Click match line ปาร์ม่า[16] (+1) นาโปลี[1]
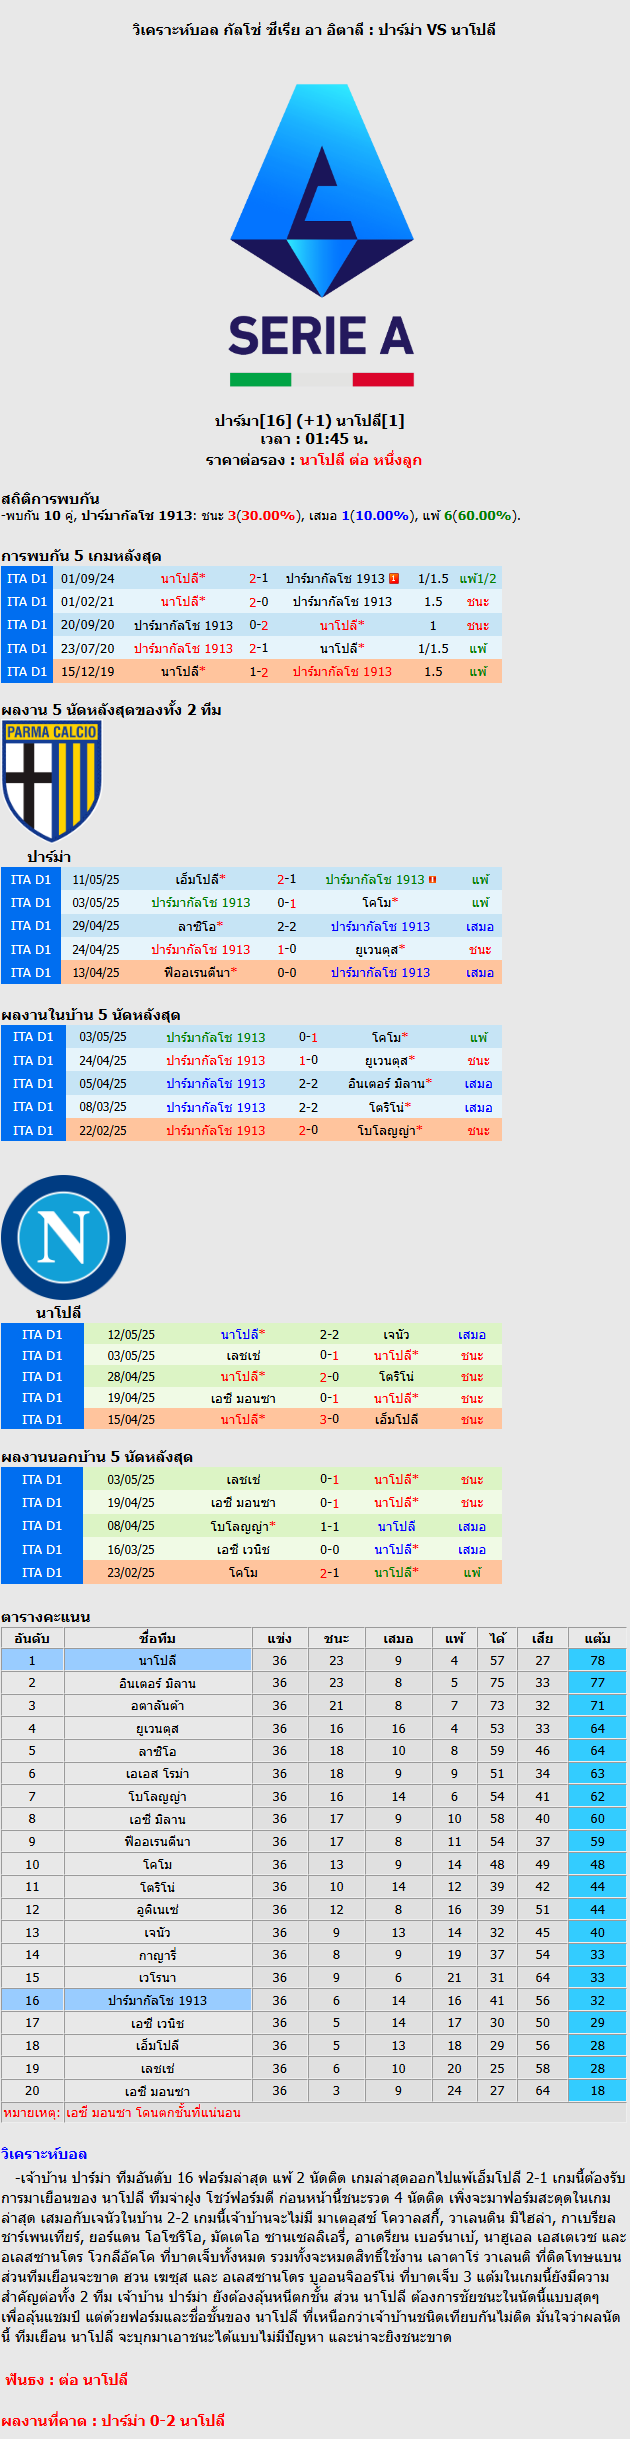Viewport: 630px width, 2439px height. [x=310, y=421]
